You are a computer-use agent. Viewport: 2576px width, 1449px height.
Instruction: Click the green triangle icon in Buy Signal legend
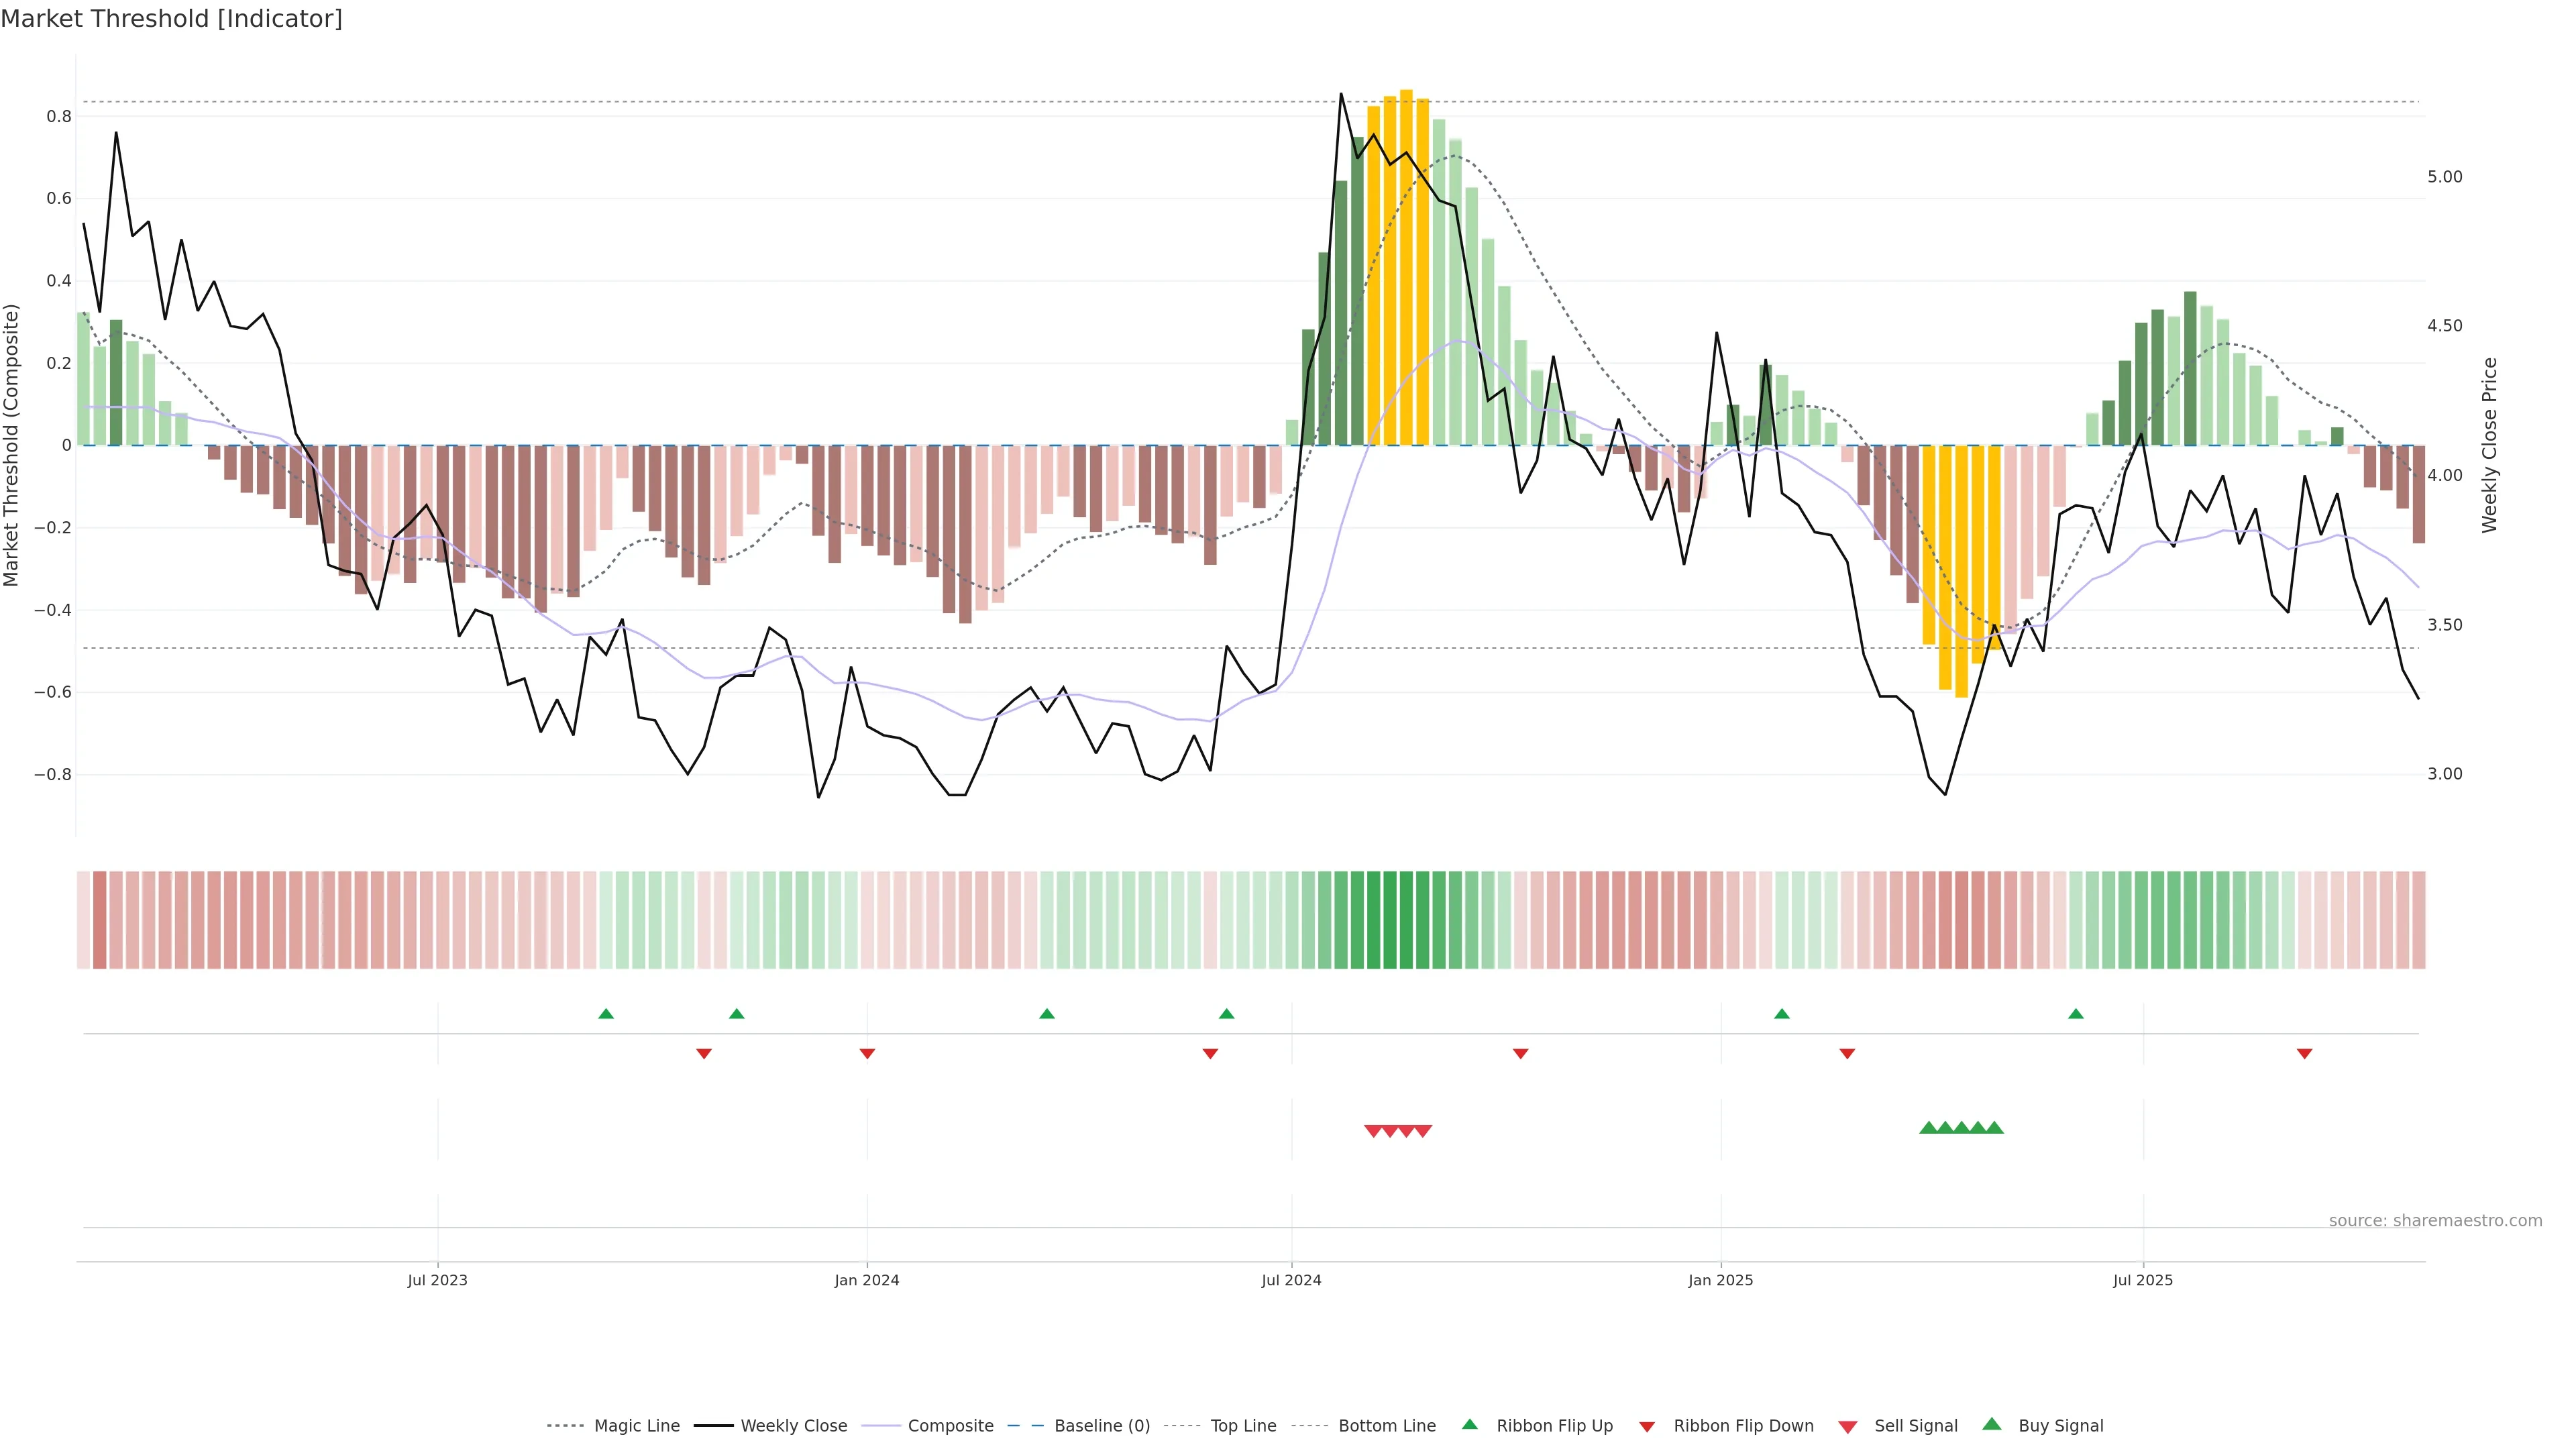pyautogui.click(x=1992, y=1425)
